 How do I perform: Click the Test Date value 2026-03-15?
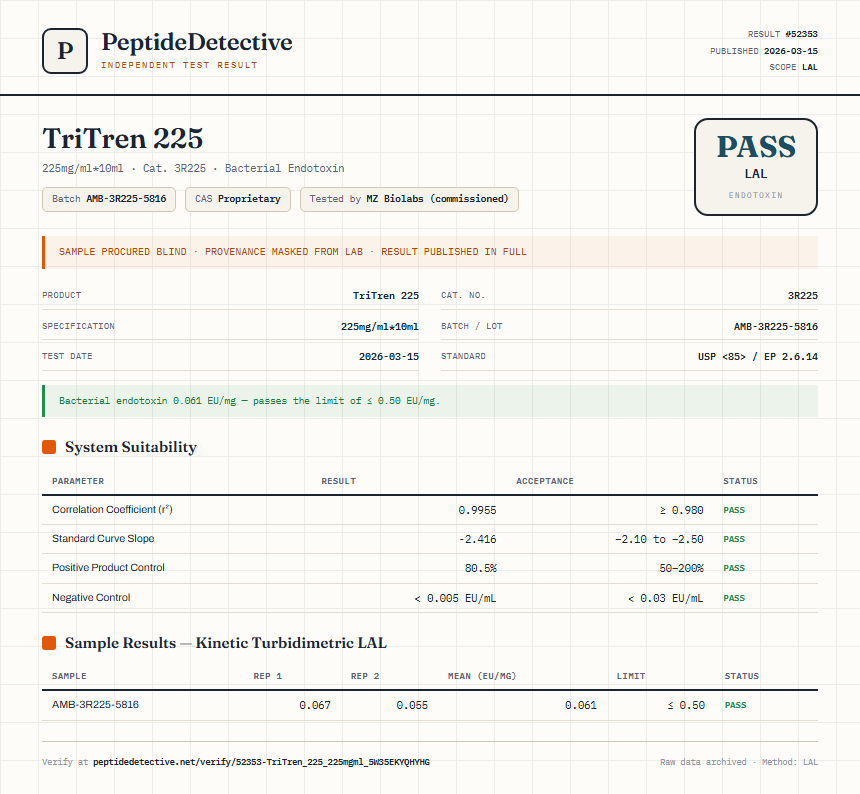389,356
